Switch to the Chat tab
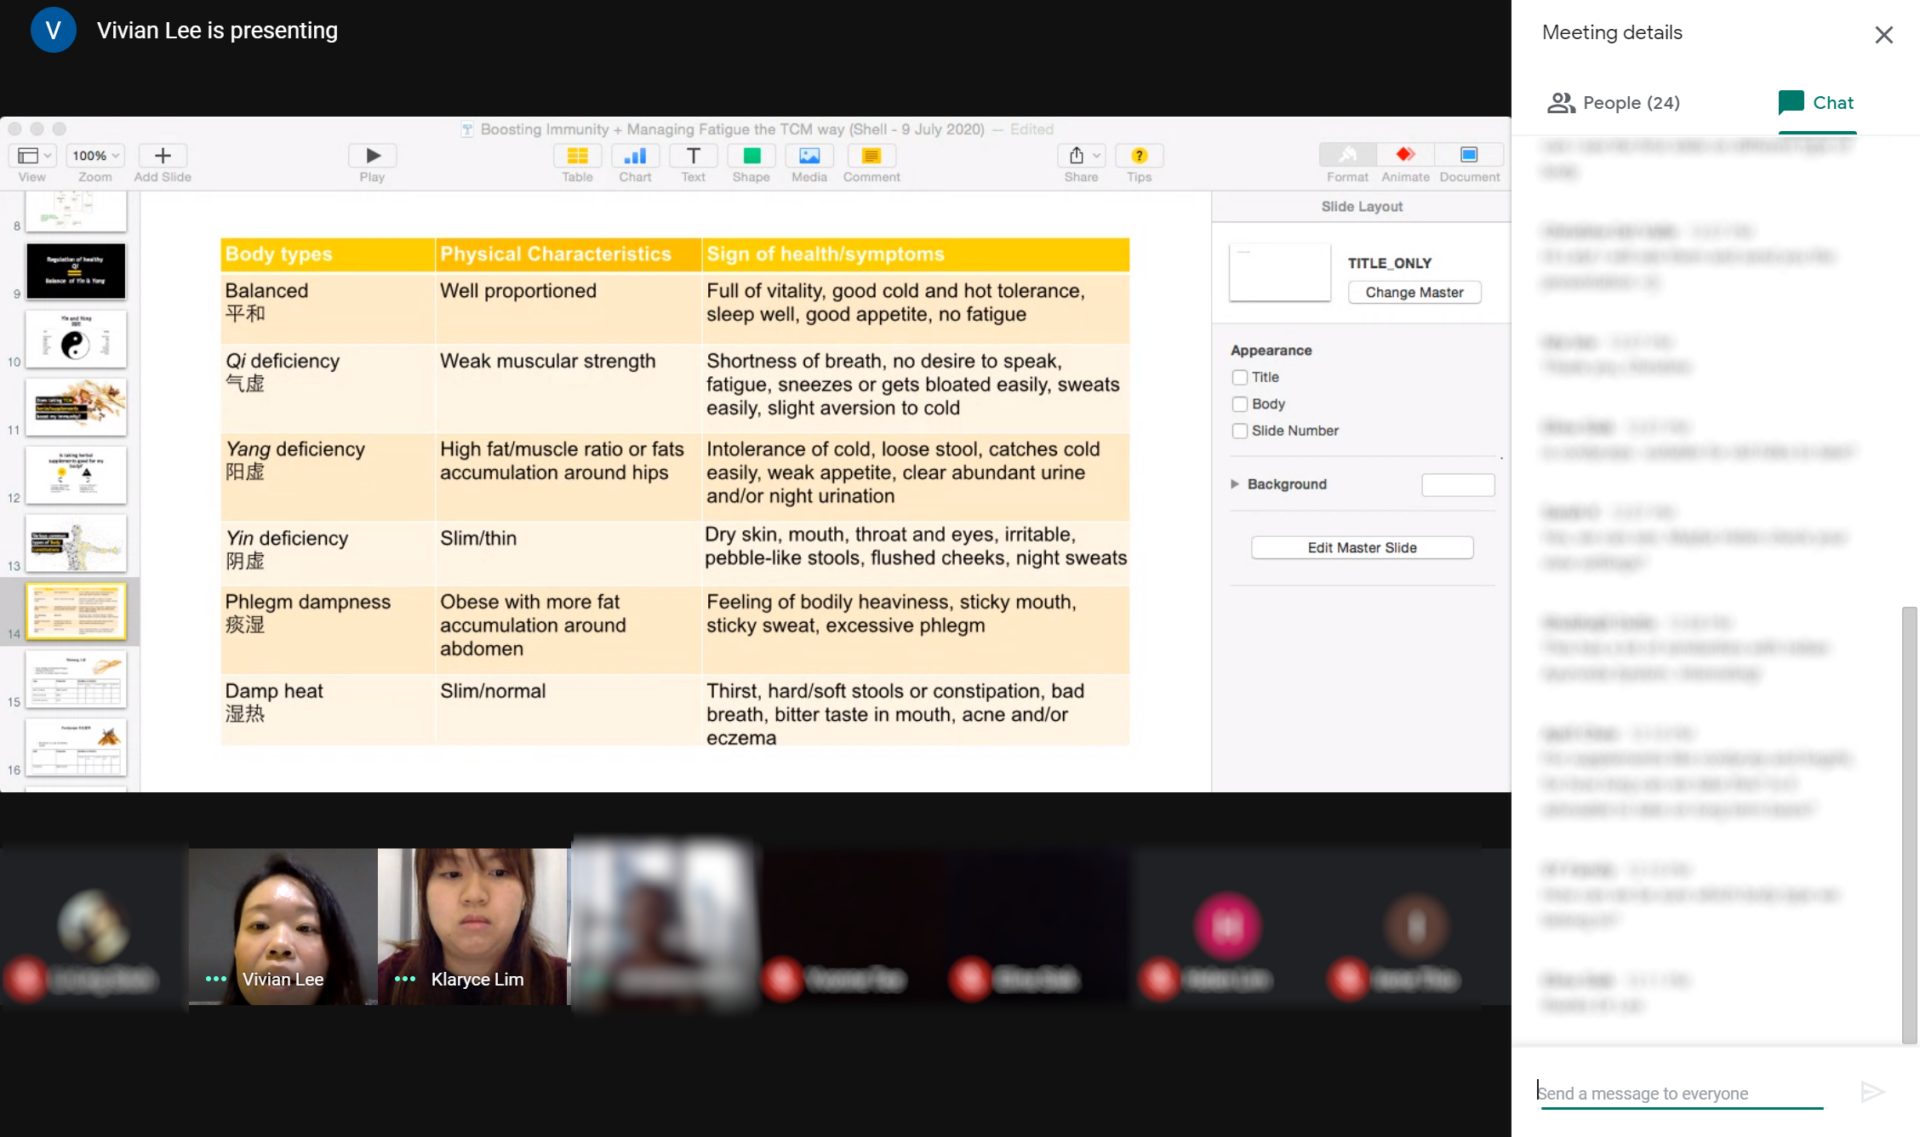 pyautogui.click(x=1816, y=103)
